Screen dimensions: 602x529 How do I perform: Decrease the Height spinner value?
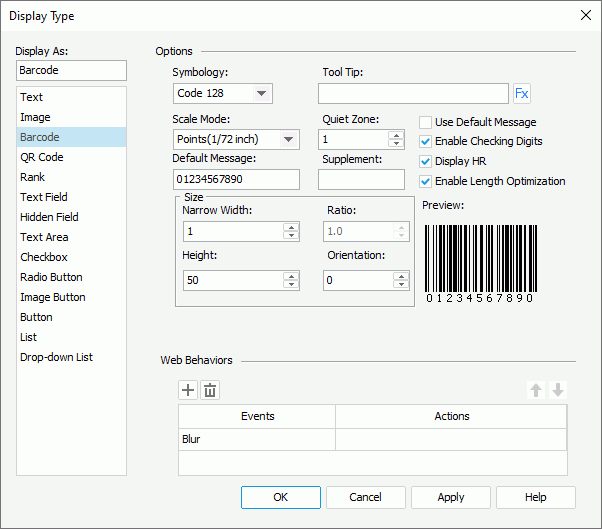(291, 285)
